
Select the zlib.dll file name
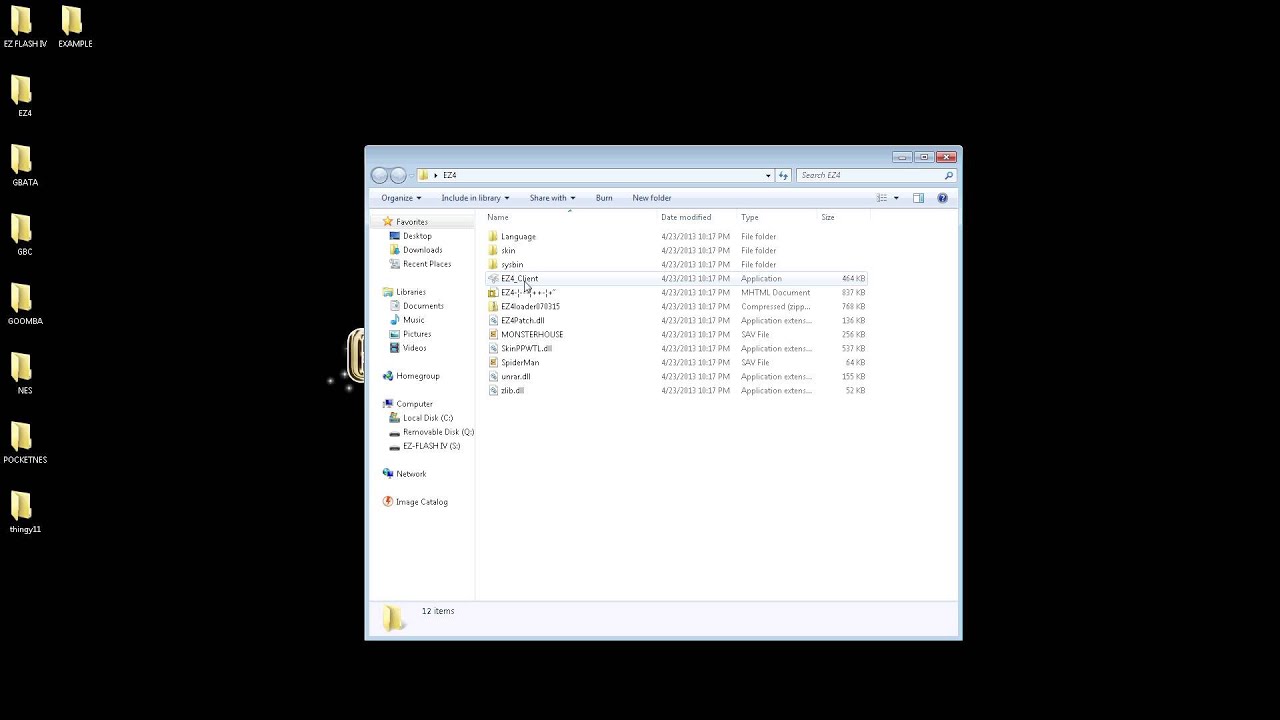tap(512, 391)
